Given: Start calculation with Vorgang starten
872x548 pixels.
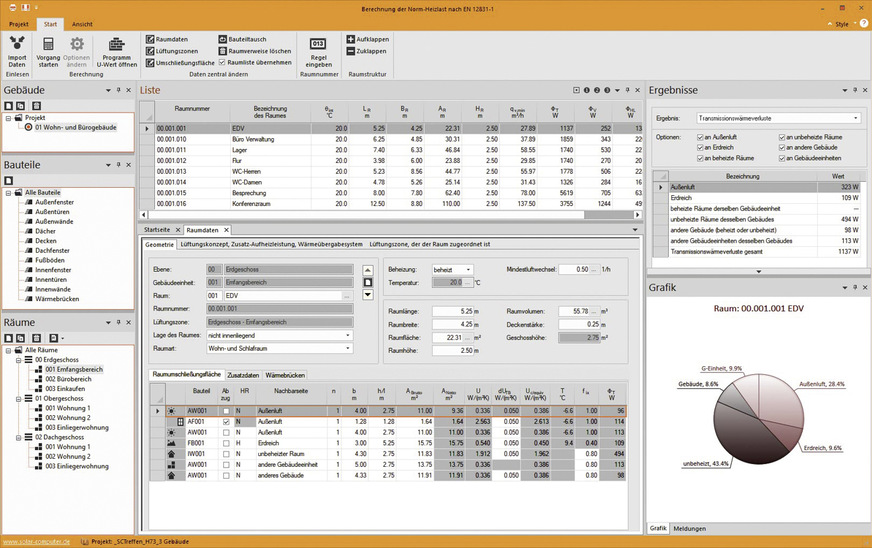Looking at the screenshot, I should click(x=48, y=44).
